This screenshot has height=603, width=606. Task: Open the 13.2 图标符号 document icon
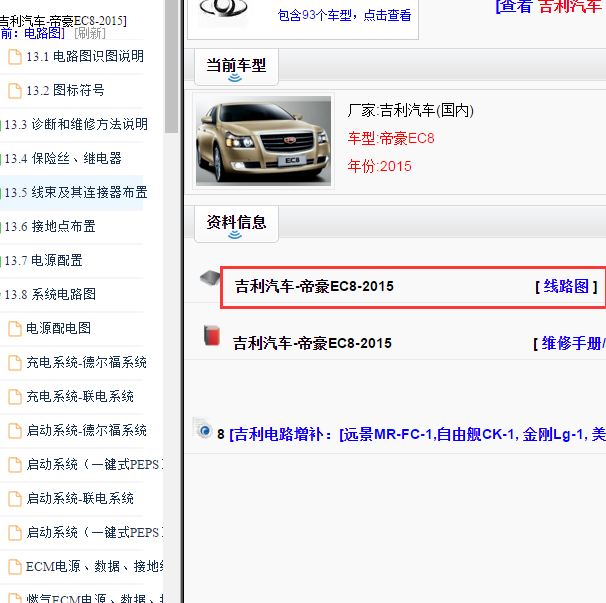[15, 91]
